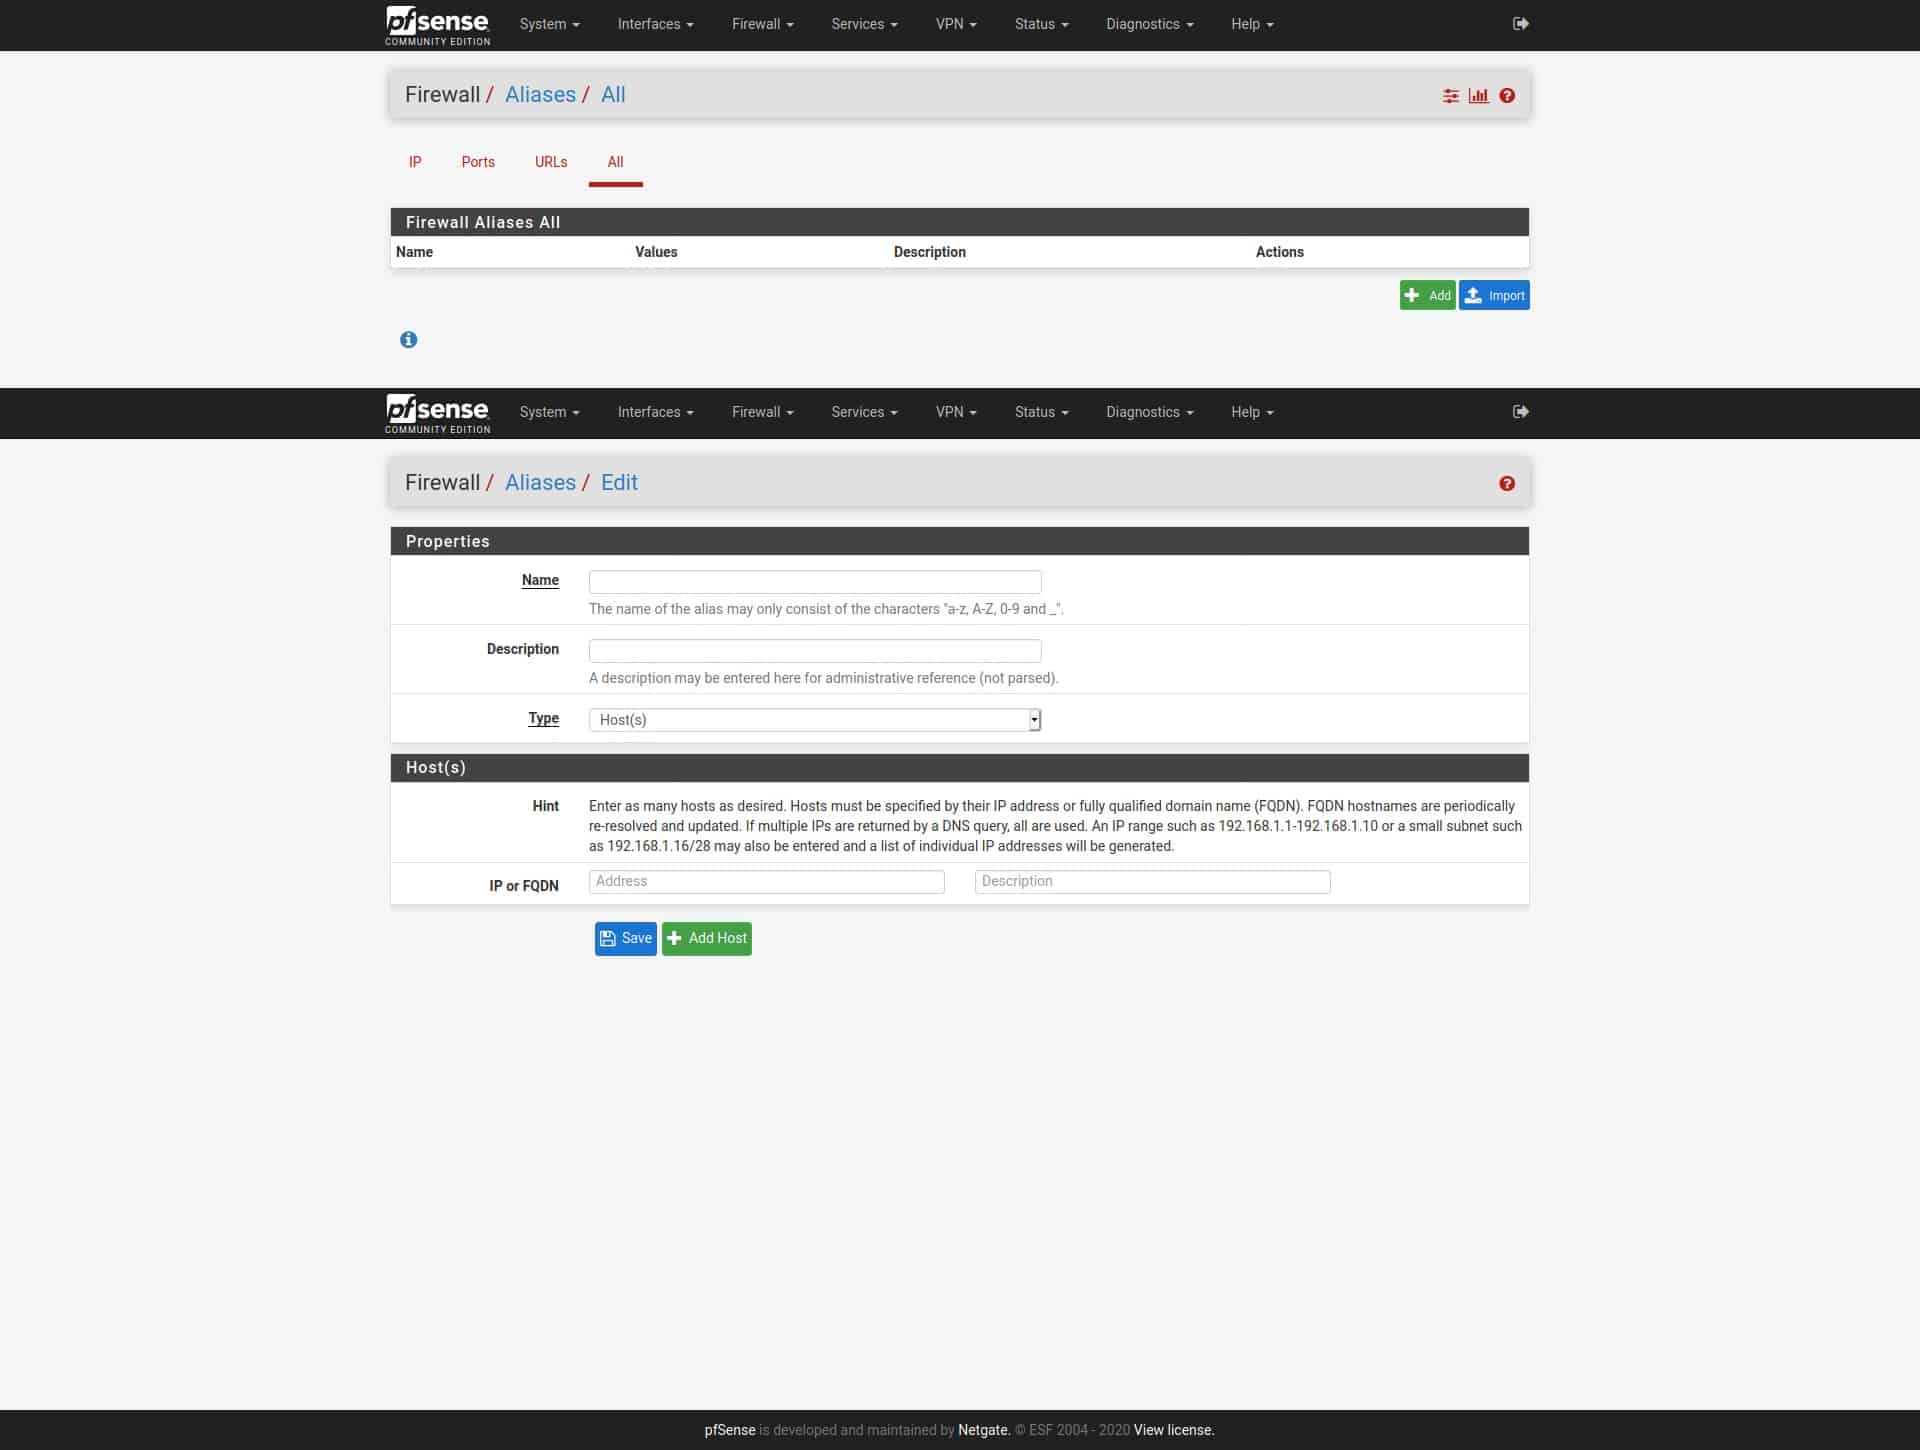Open the Type Host(s) dropdown
Screen dimensions: 1920x1450
[815, 720]
